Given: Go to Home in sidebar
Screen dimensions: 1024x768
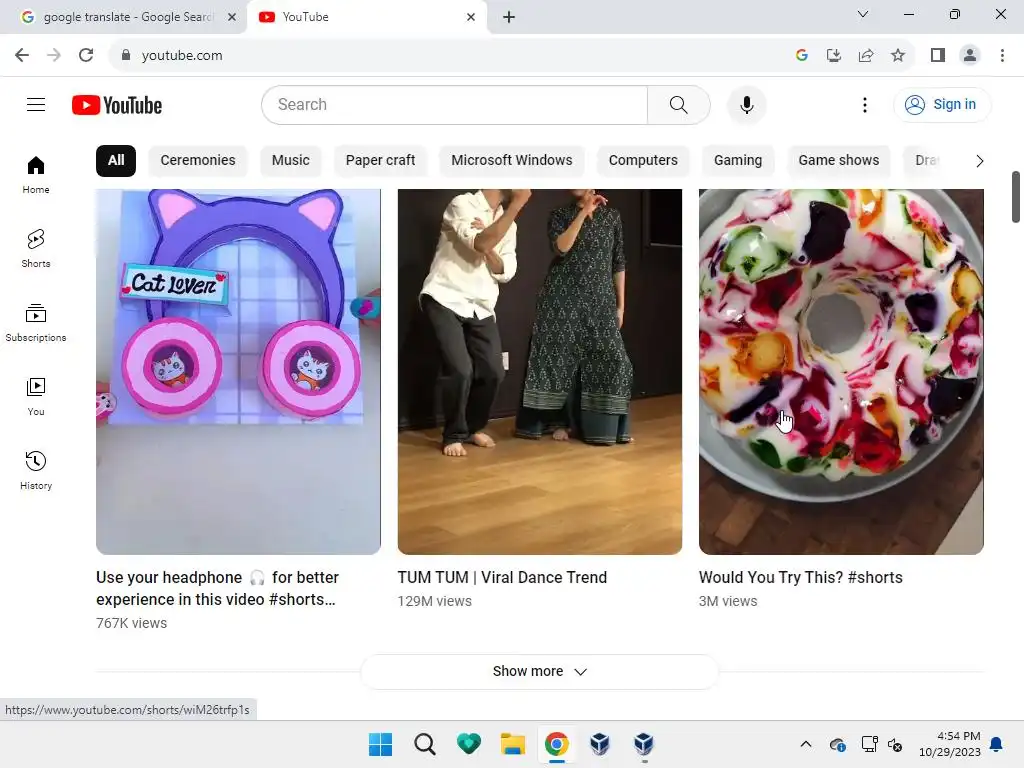Looking at the screenshot, I should click(36, 175).
